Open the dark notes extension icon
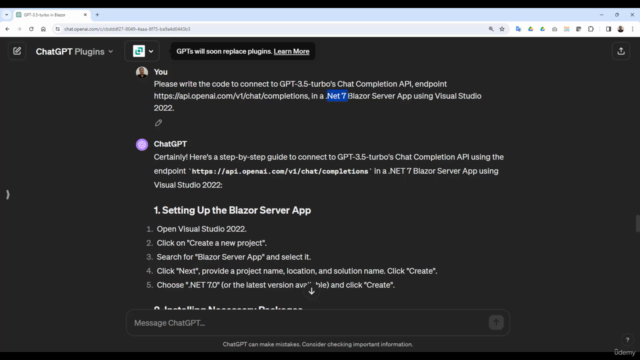 (x=578, y=29)
